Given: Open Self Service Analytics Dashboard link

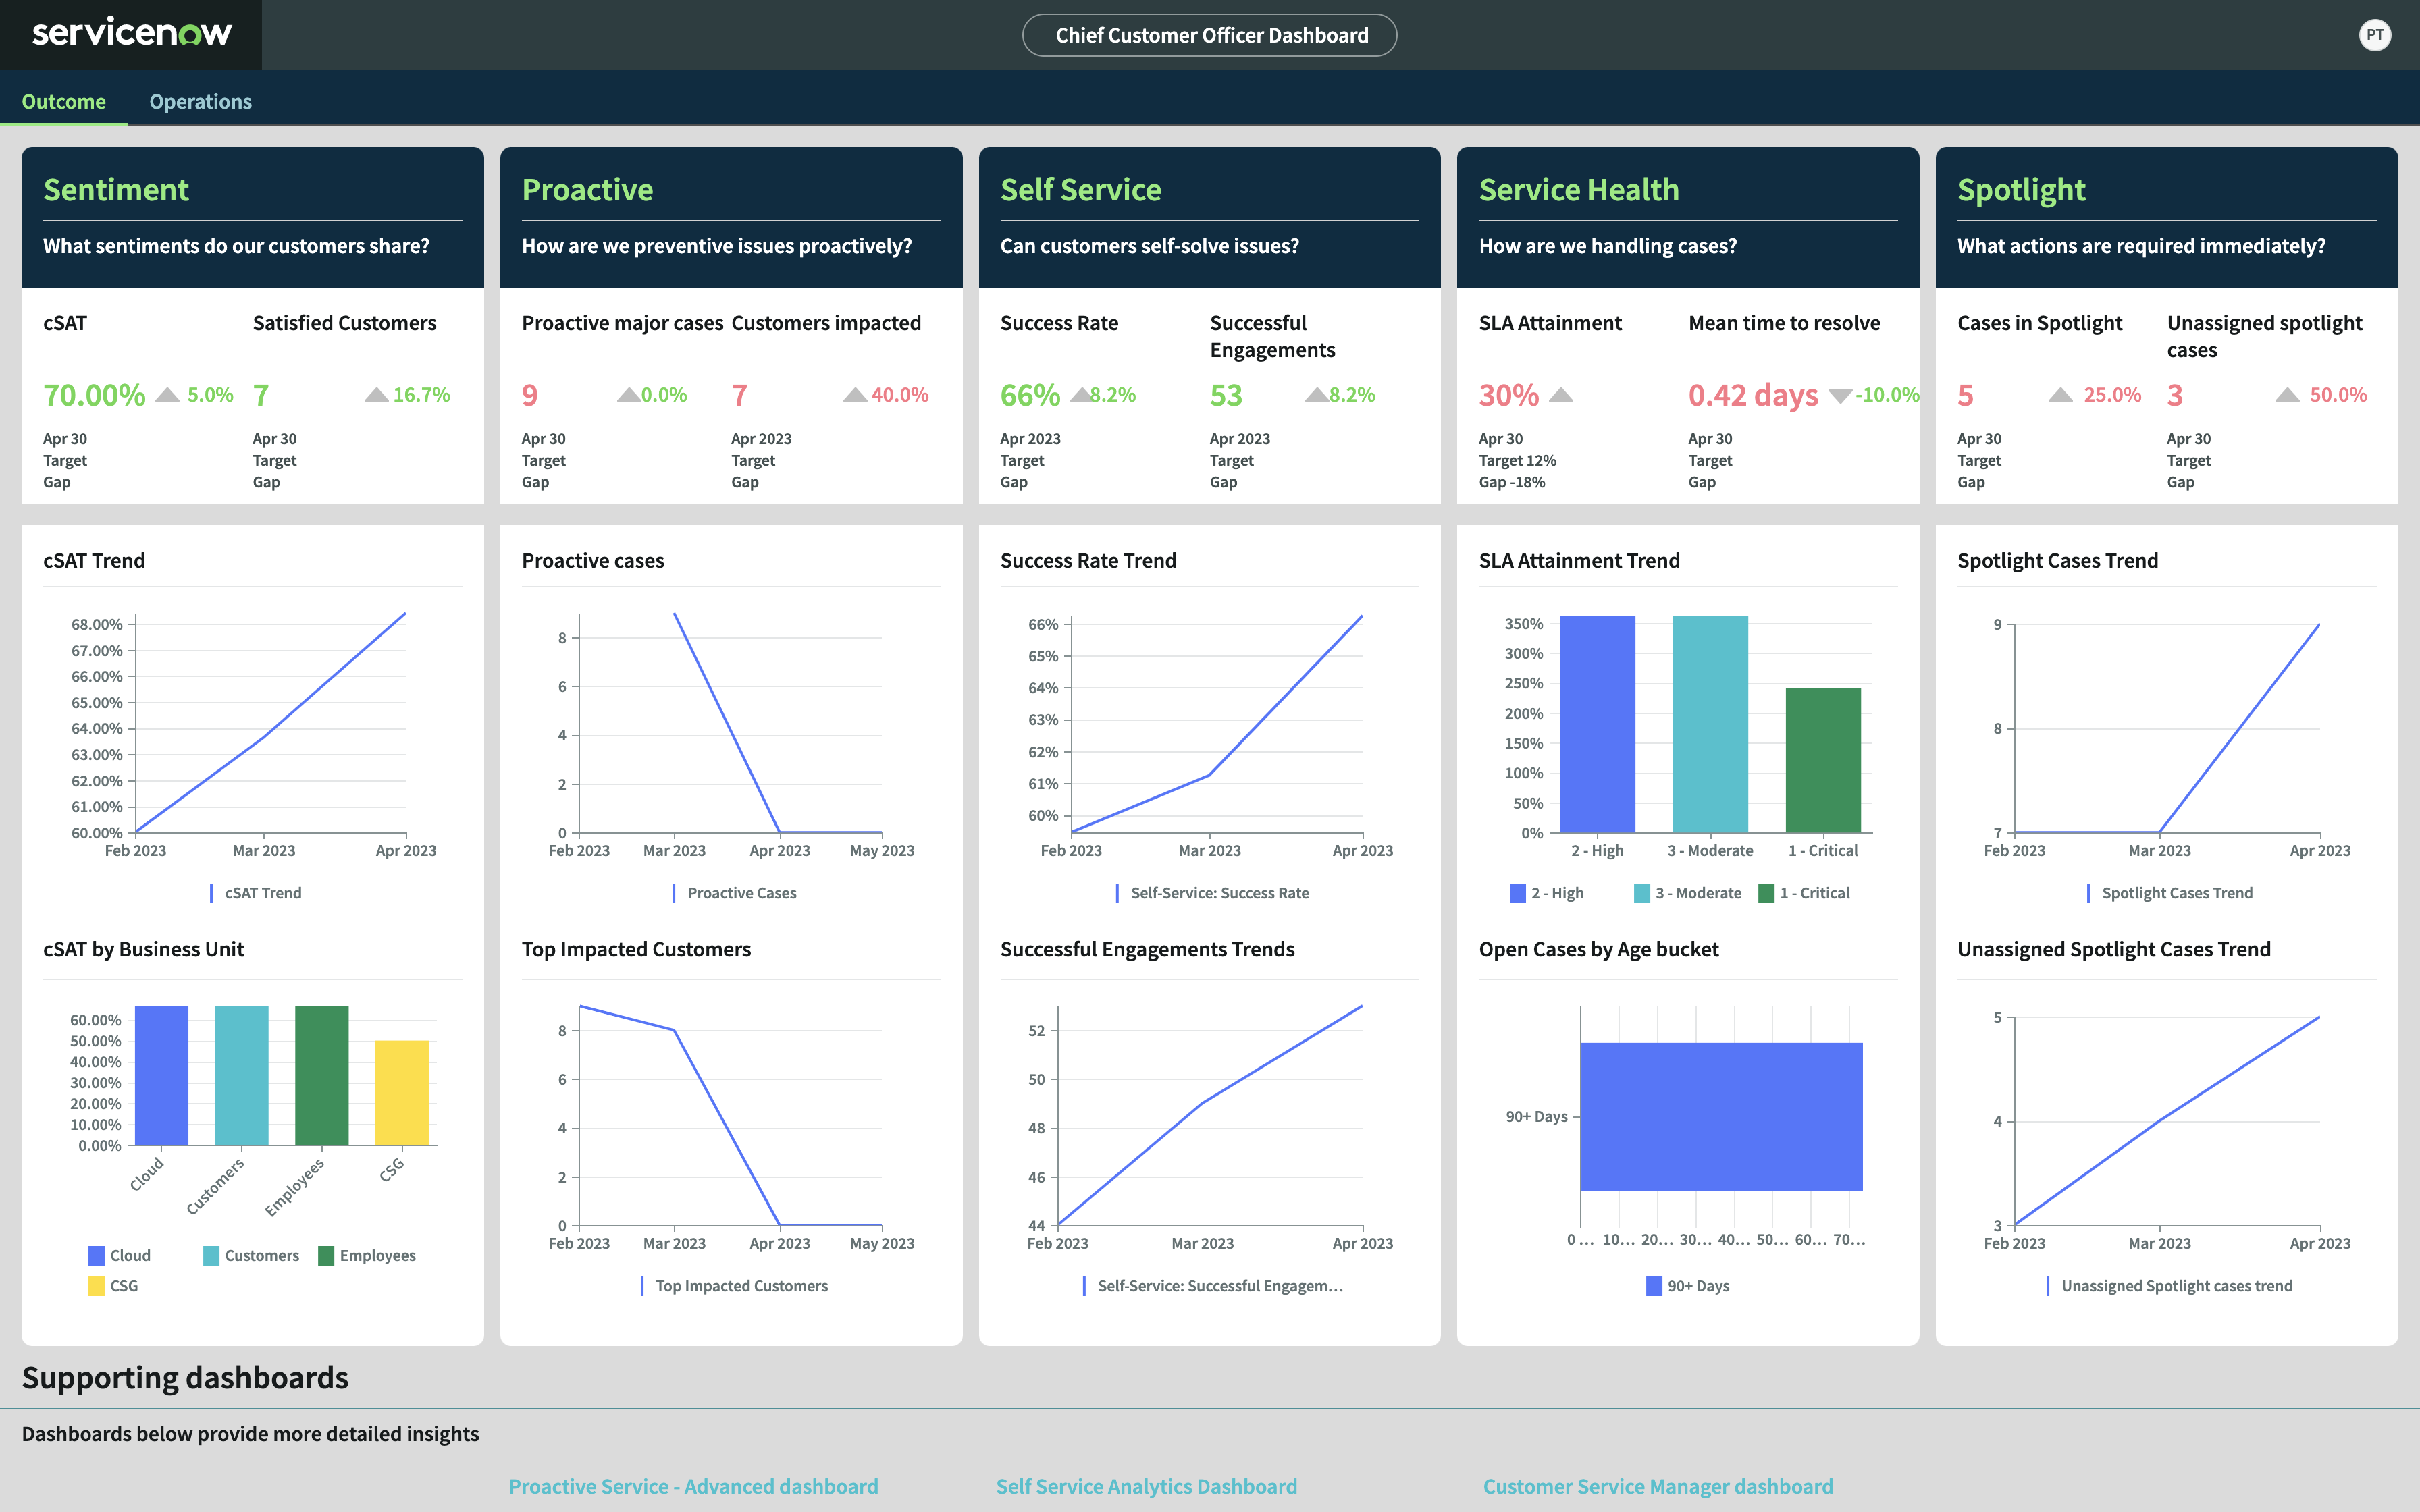Looking at the screenshot, I should click(x=1146, y=1486).
